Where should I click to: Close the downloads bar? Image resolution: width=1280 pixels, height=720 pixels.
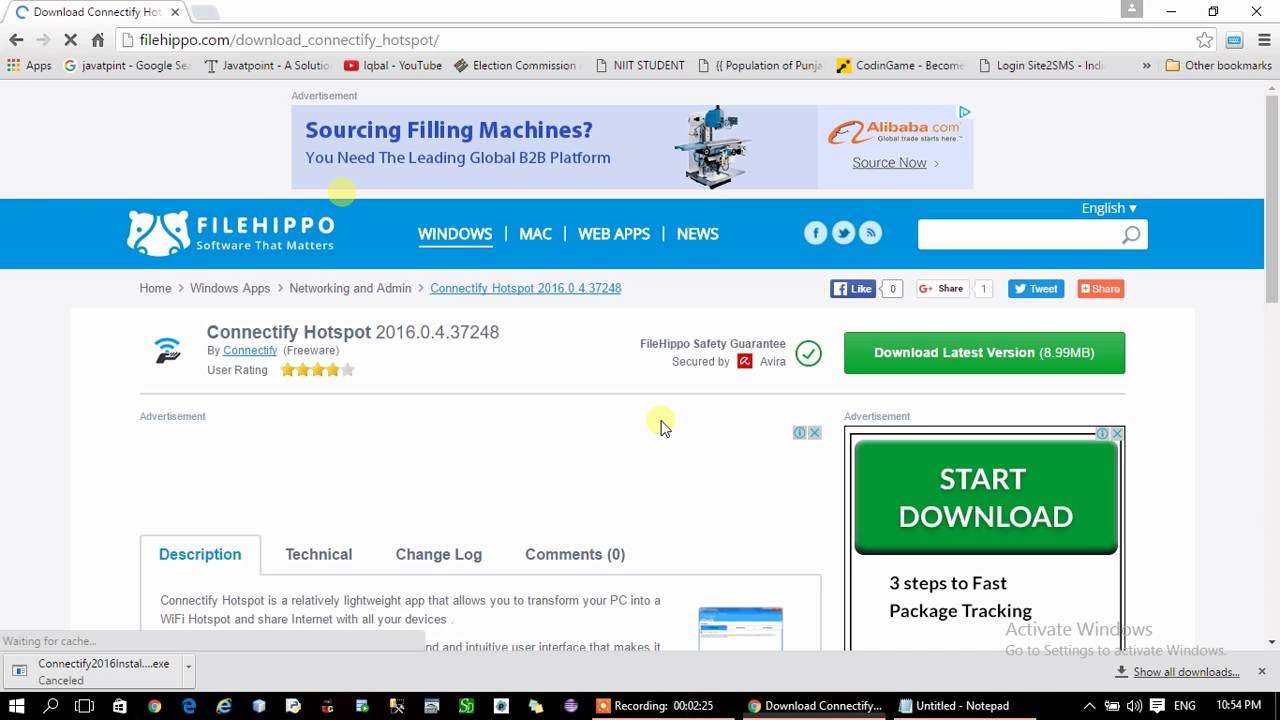[x=1262, y=671]
